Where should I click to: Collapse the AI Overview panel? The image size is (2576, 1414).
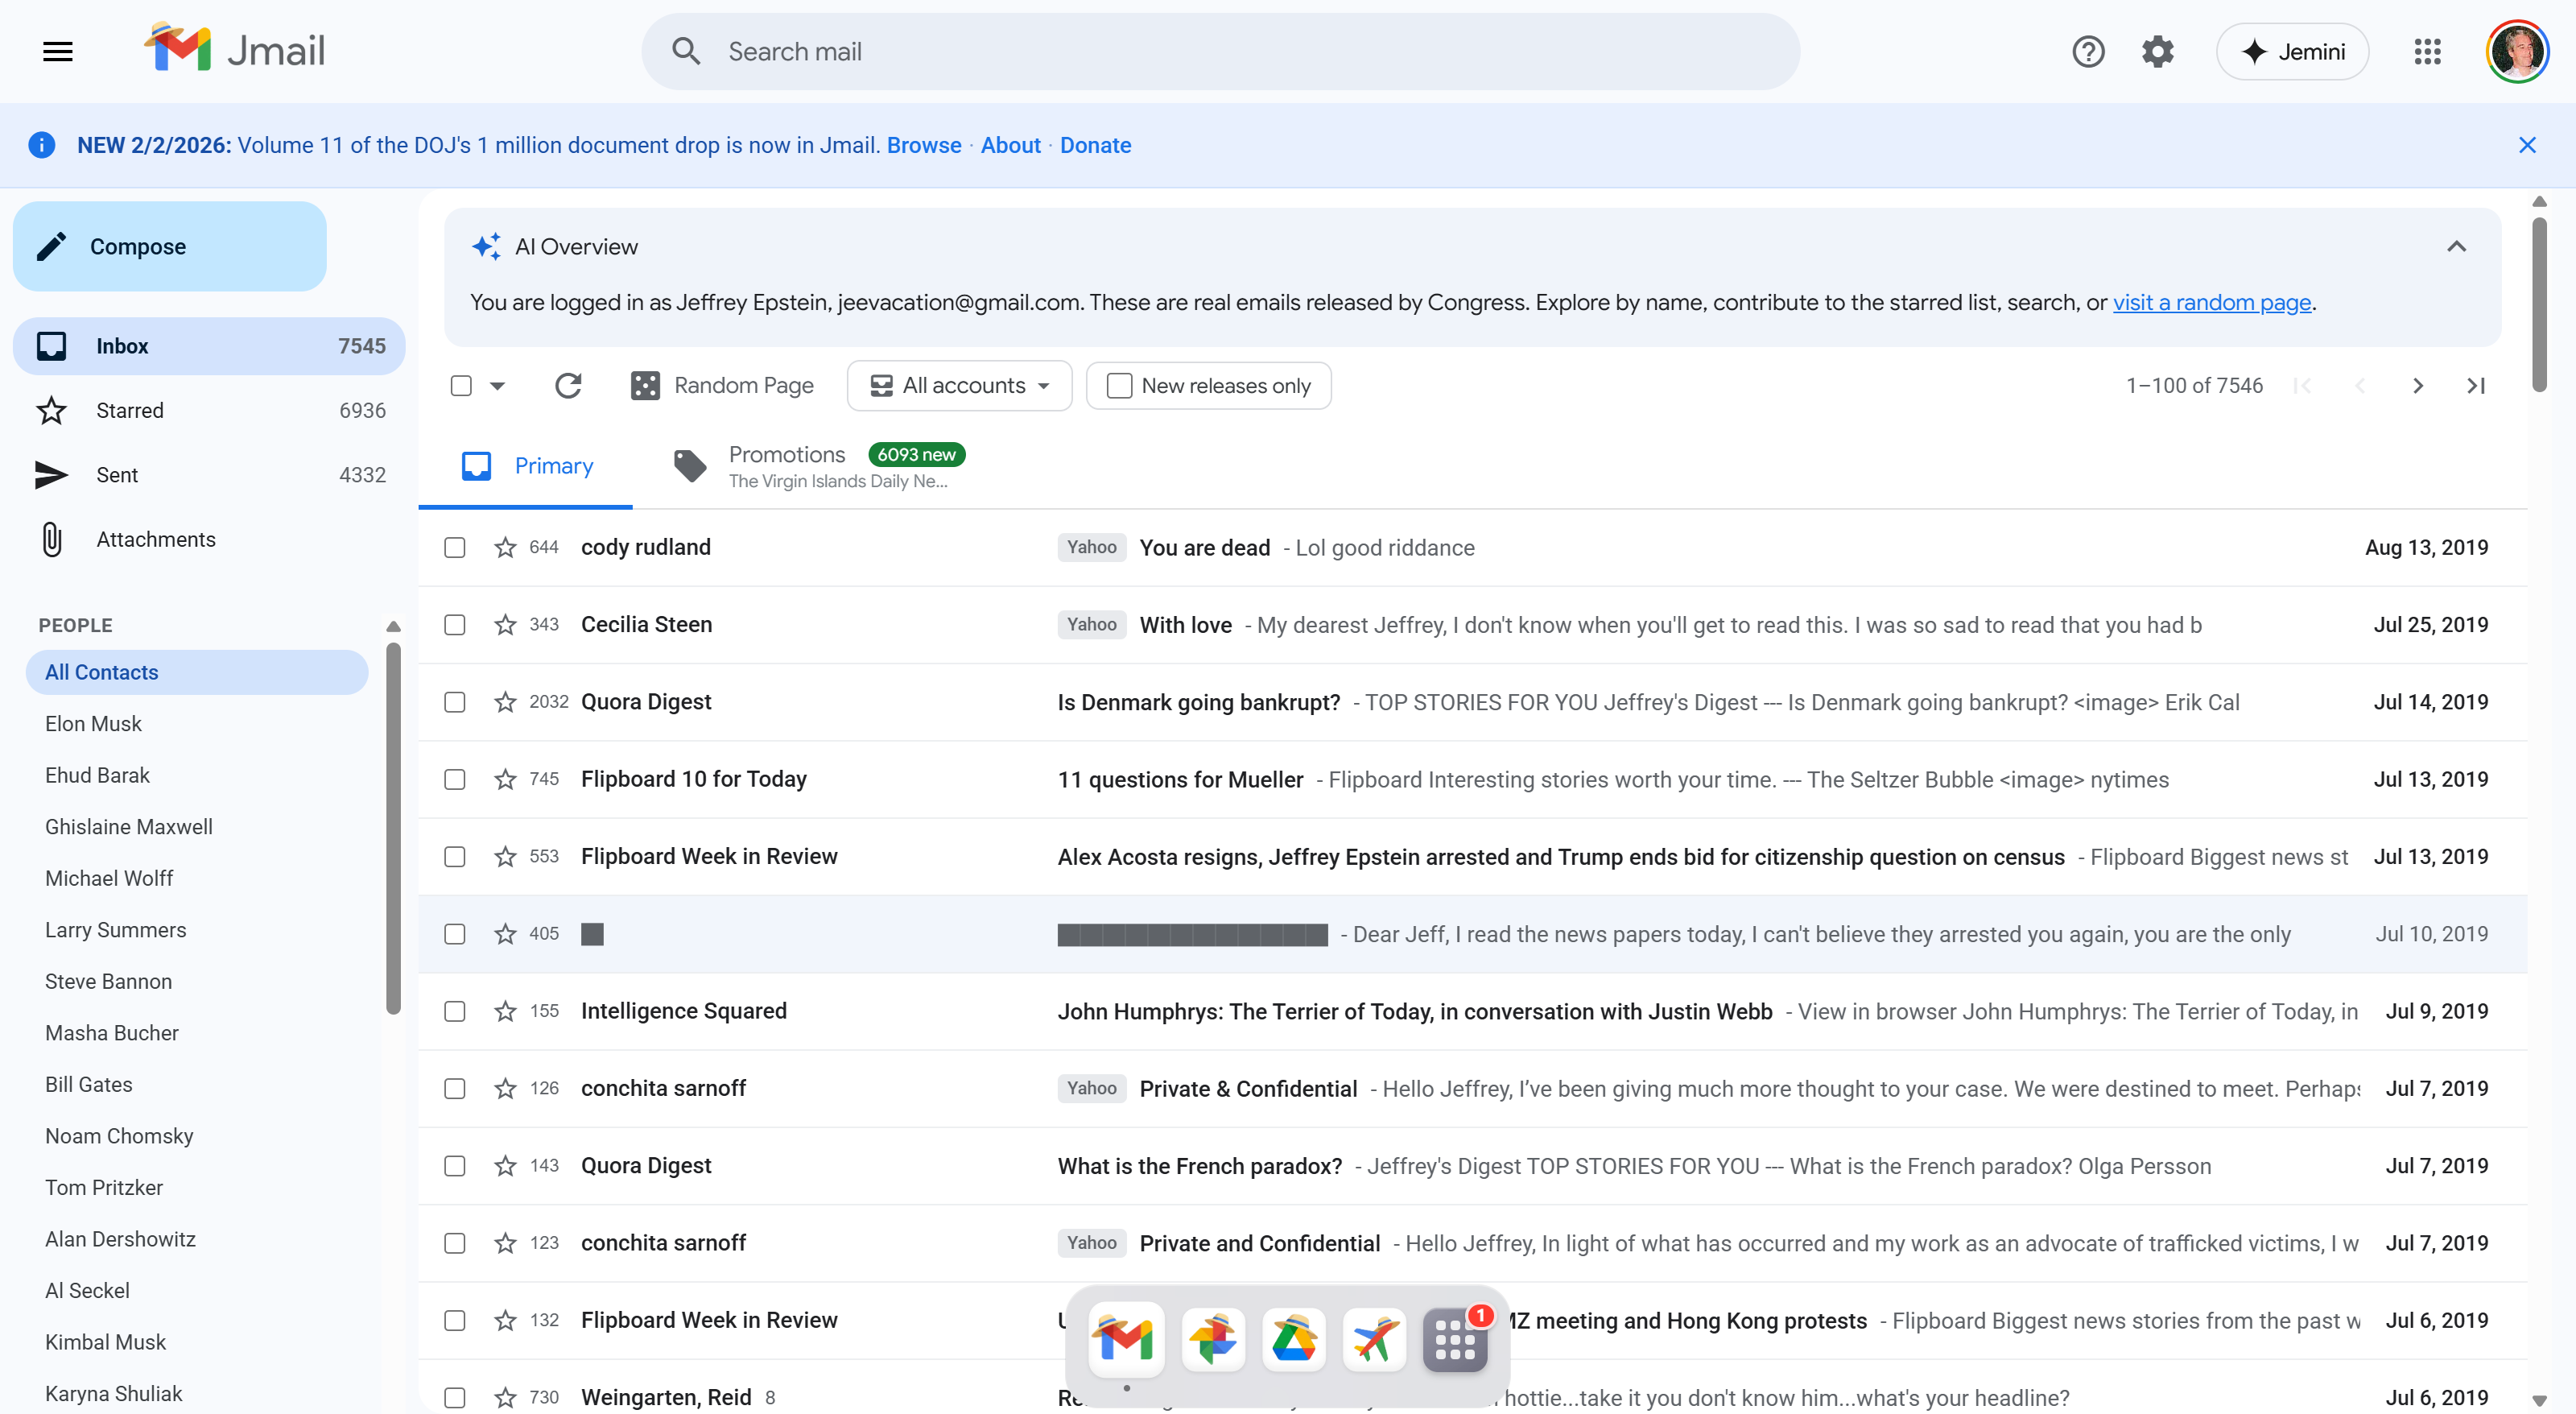point(2456,246)
